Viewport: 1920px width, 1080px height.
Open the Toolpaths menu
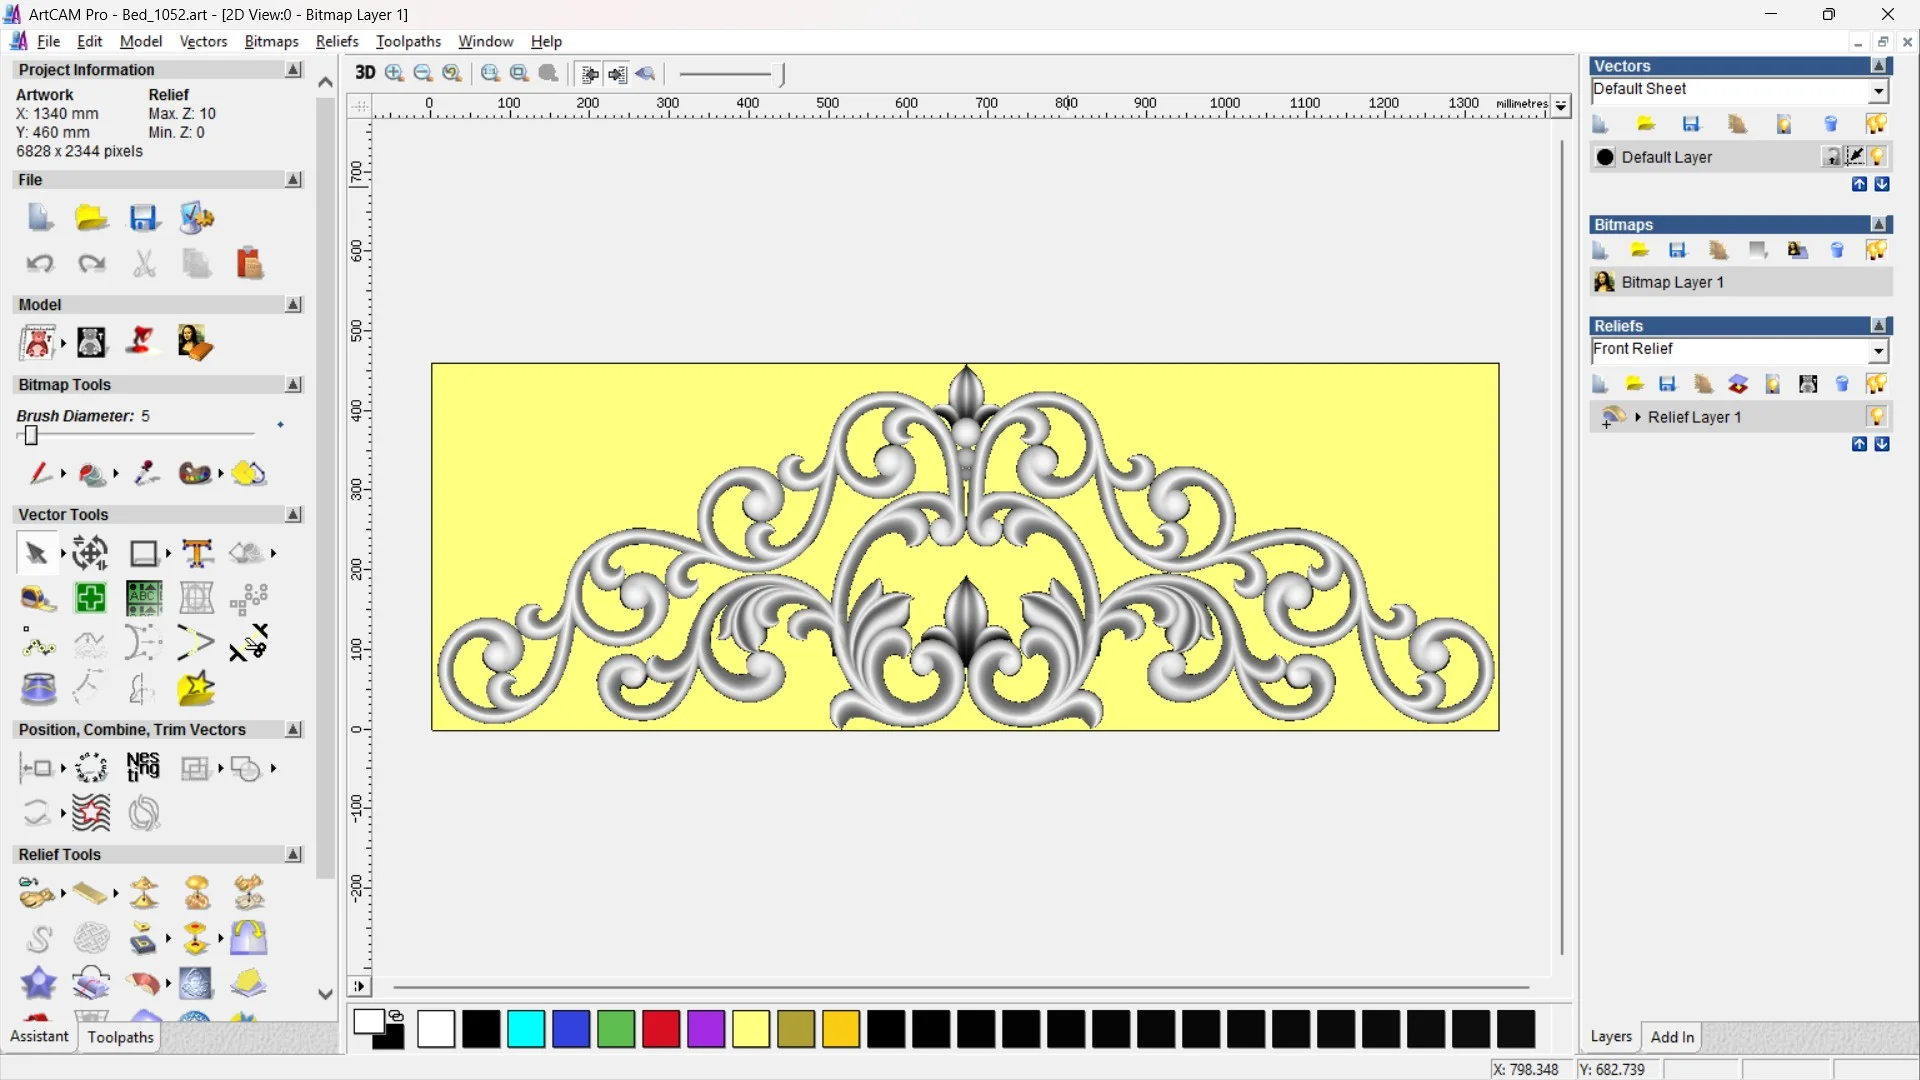pos(408,41)
